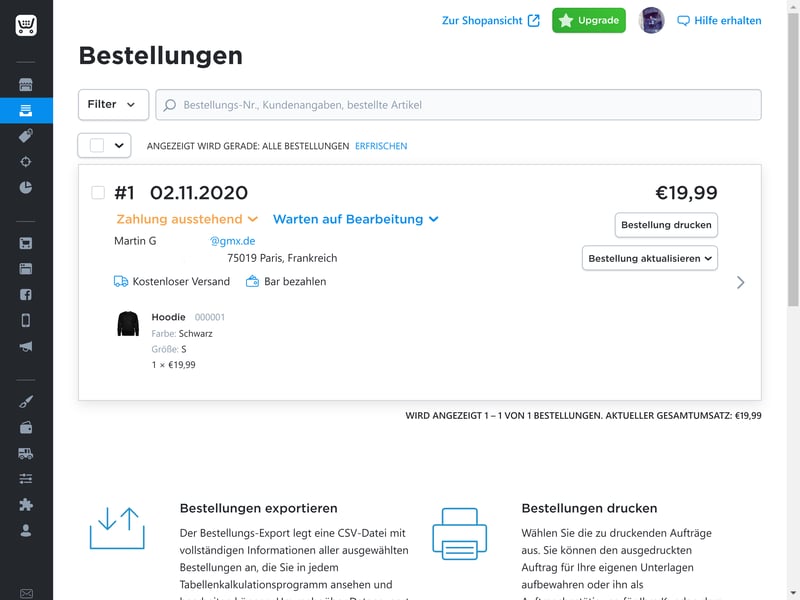
Task: Toggle the select-all orders checkbox
Action: click(97, 146)
